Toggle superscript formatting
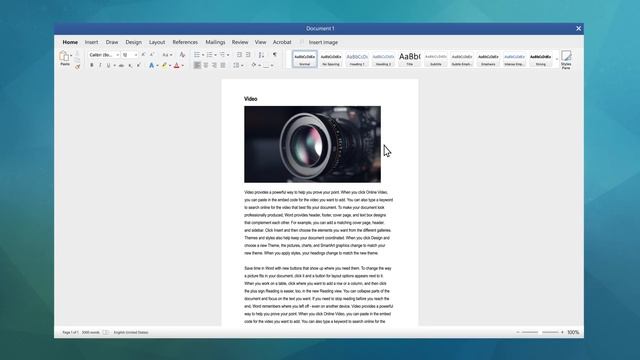The image size is (640, 360). 139,65
